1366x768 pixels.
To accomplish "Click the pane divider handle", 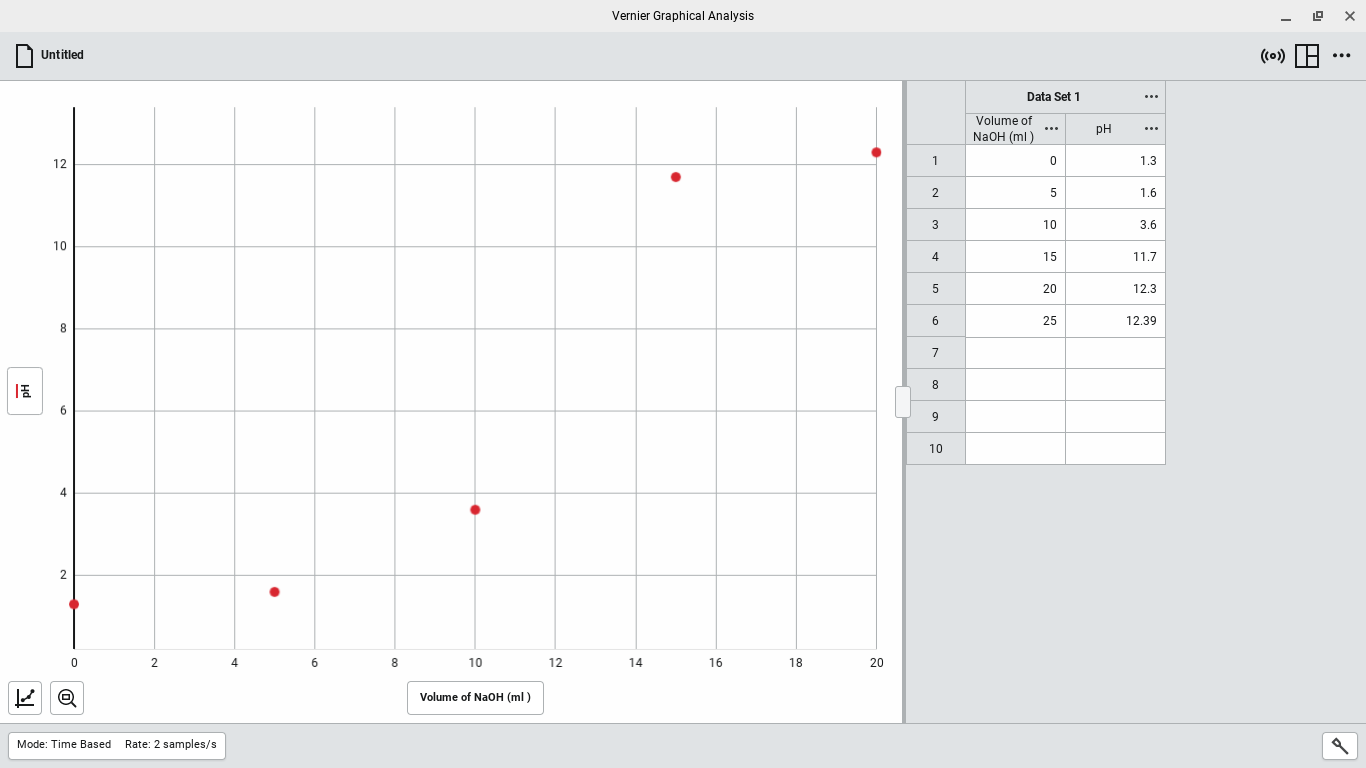I will [902, 402].
